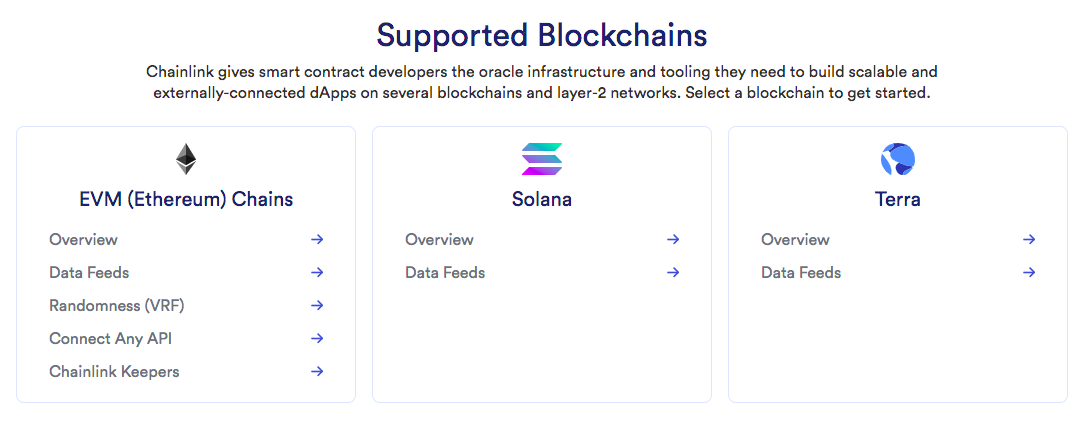This screenshot has width=1082, height=429.
Task: Open the Connect Any API link
Action: tap(110, 339)
